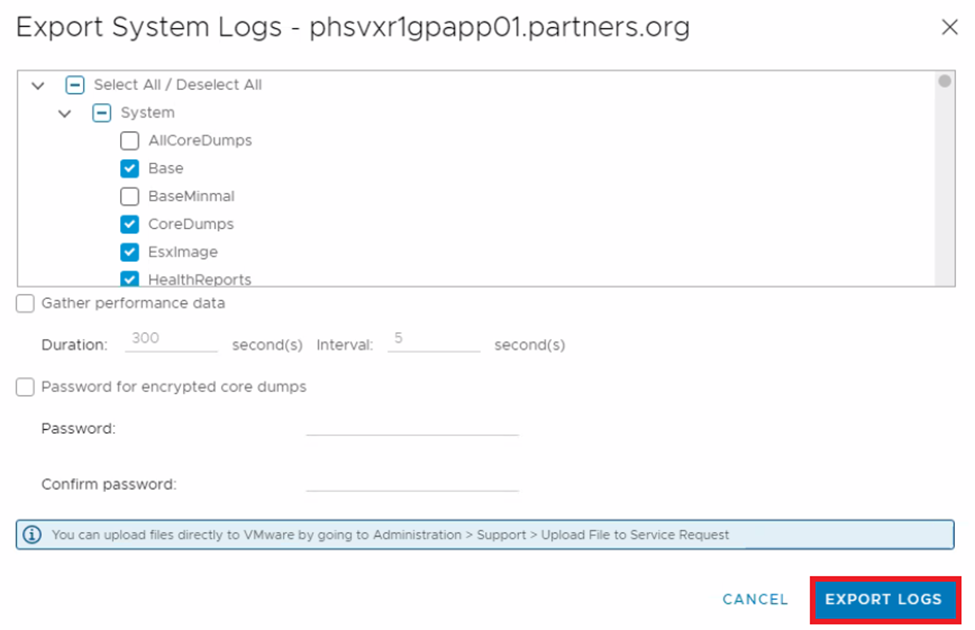Collapse the Select All / Deselect All tree

[x=38, y=86]
